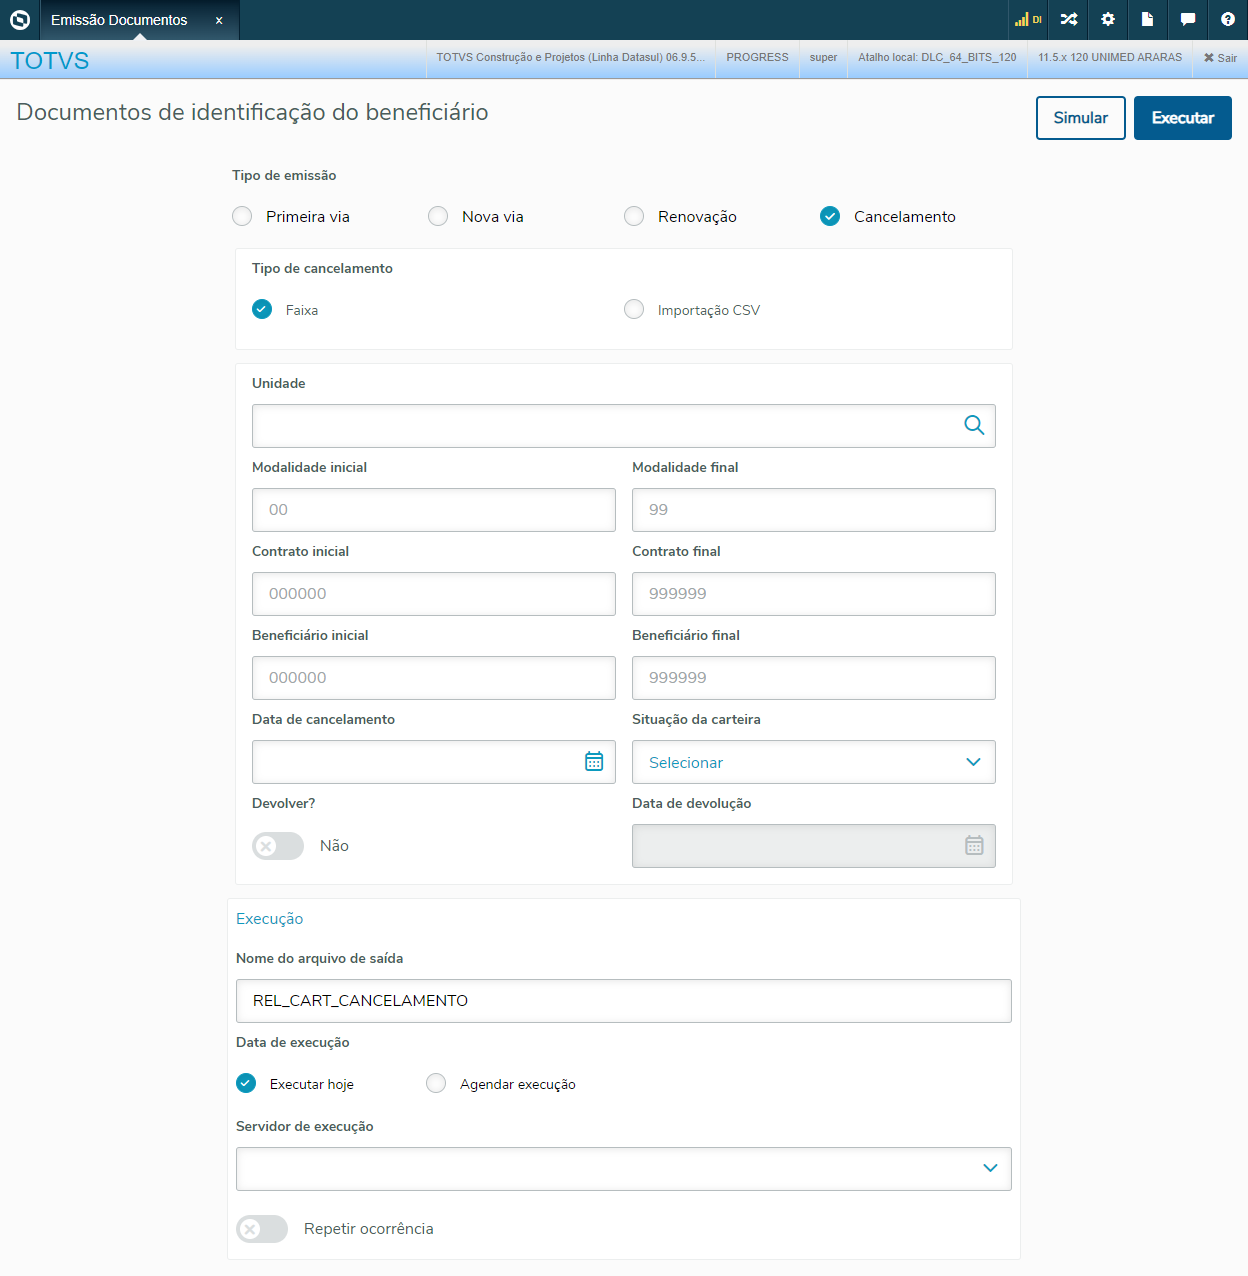Image resolution: width=1248 pixels, height=1276 pixels.
Task: Open the Servidor de execução dropdown
Action: pyautogui.click(x=623, y=1169)
